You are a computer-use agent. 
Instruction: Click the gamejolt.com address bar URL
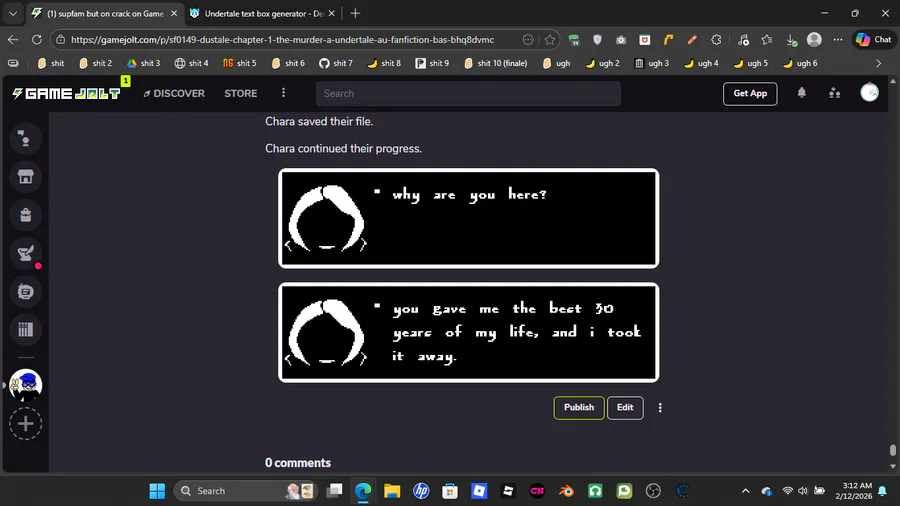point(282,40)
